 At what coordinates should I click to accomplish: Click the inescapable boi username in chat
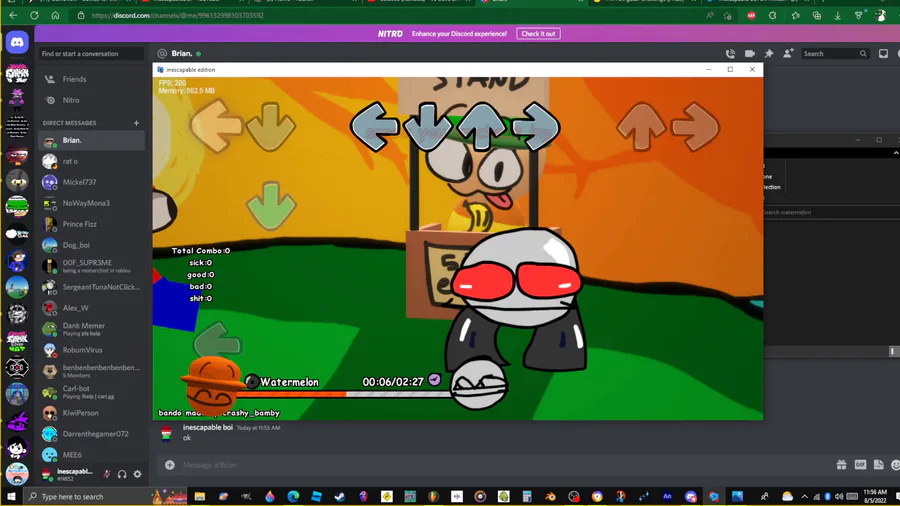pyautogui.click(x=208, y=427)
